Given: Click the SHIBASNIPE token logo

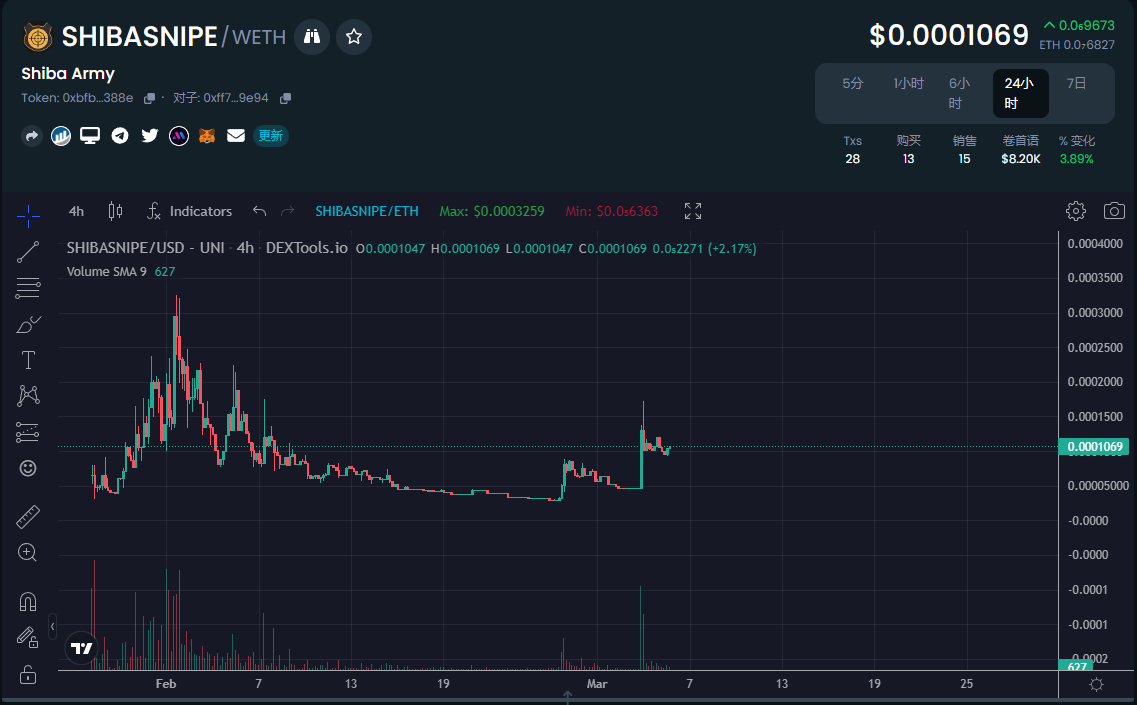Looking at the screenshot, I should click(x=38, y=37).
